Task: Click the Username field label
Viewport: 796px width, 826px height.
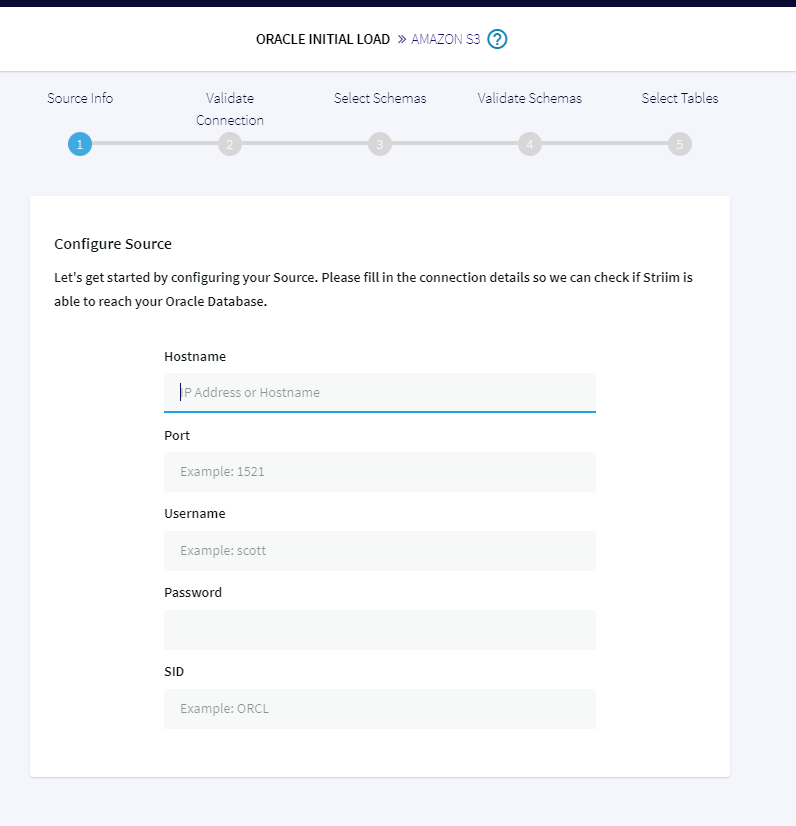Action: tap(195, 514)
